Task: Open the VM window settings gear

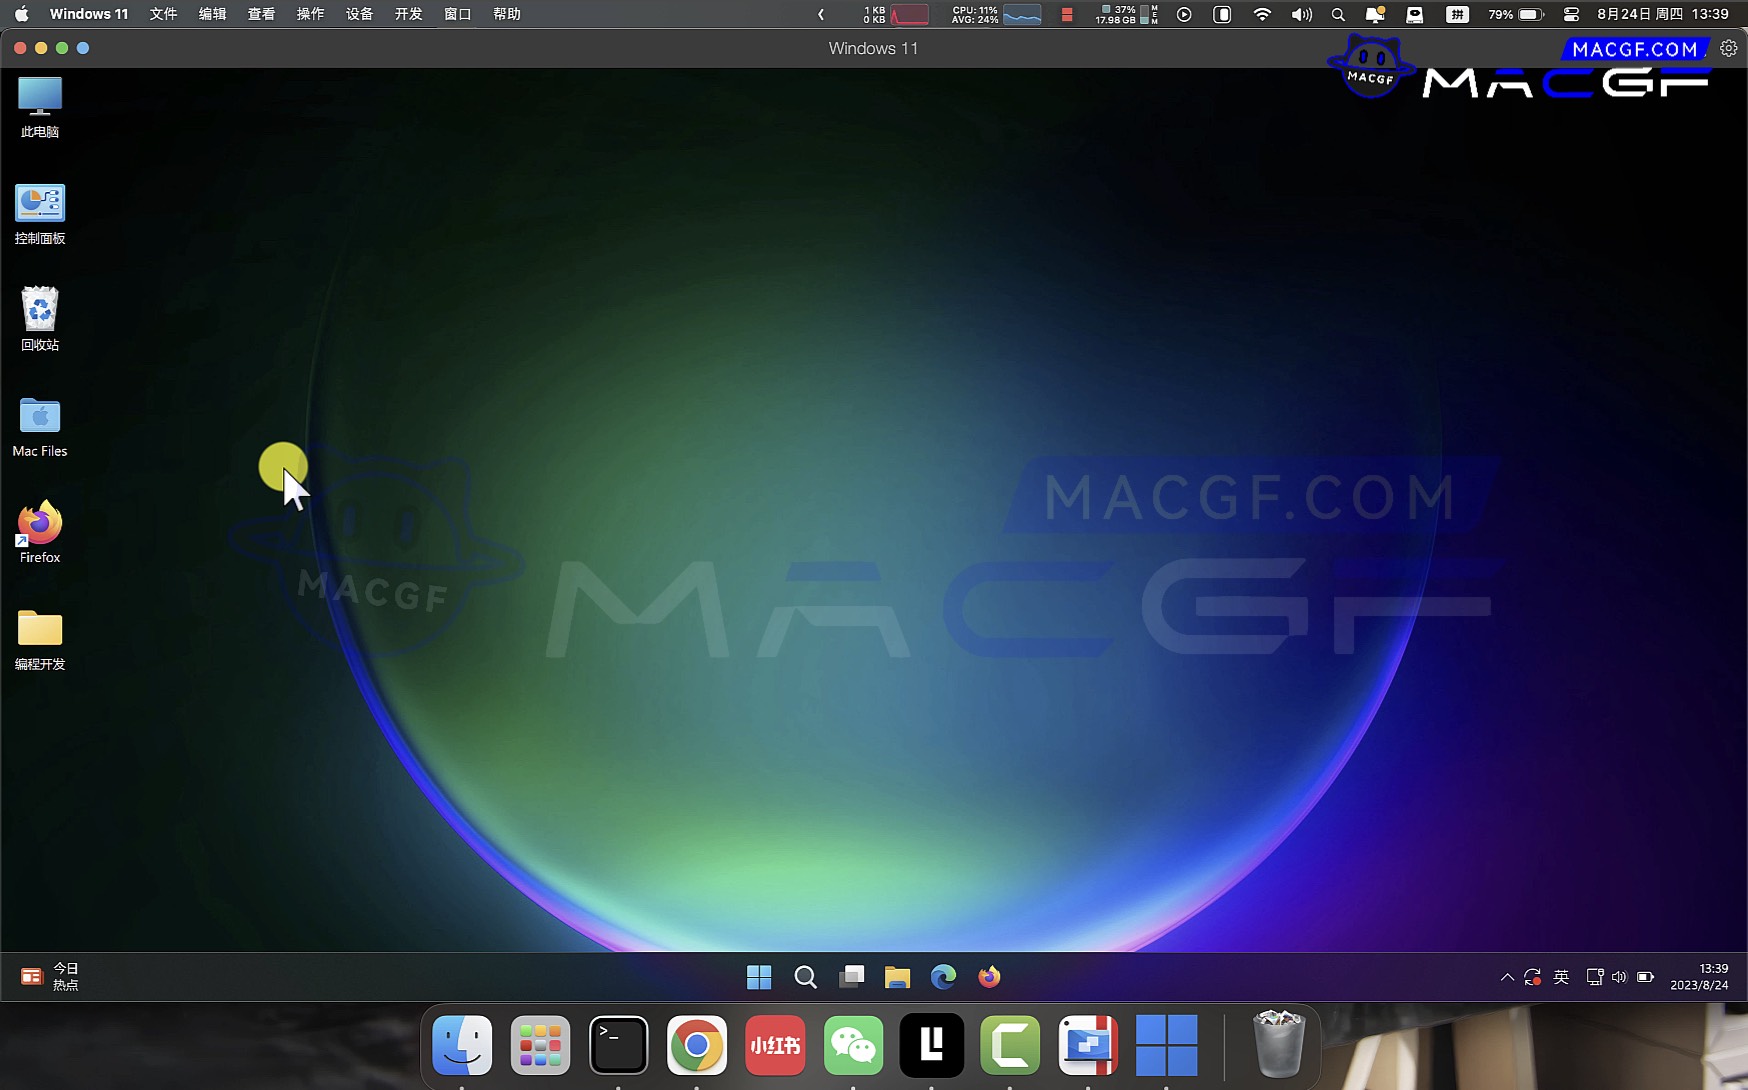Action: (1728, 48)
